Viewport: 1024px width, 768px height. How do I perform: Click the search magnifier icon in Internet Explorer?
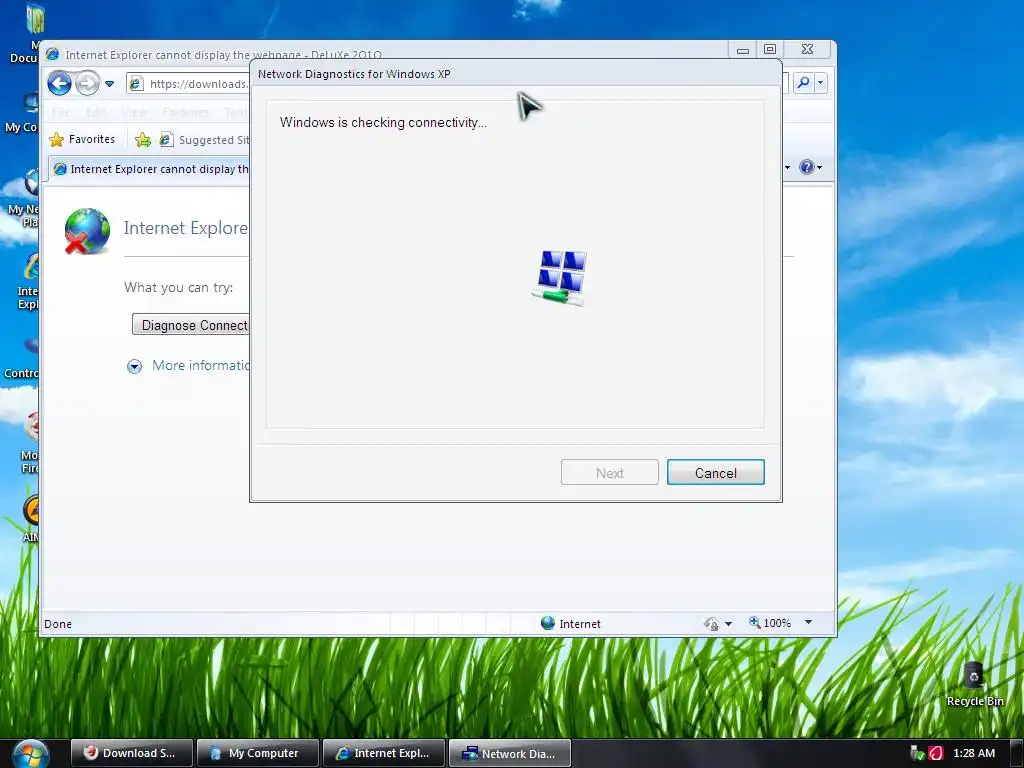click(x=803, y=83)
